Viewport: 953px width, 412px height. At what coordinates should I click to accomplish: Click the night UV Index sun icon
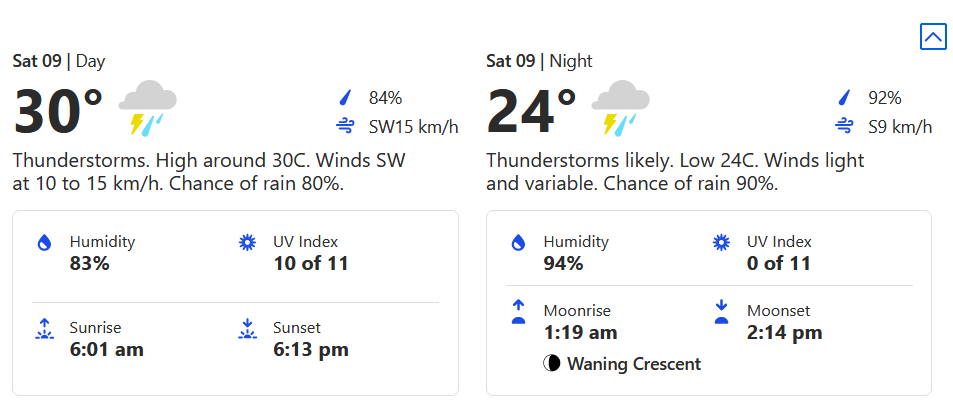pyautogui.click(x=721, y=243)
